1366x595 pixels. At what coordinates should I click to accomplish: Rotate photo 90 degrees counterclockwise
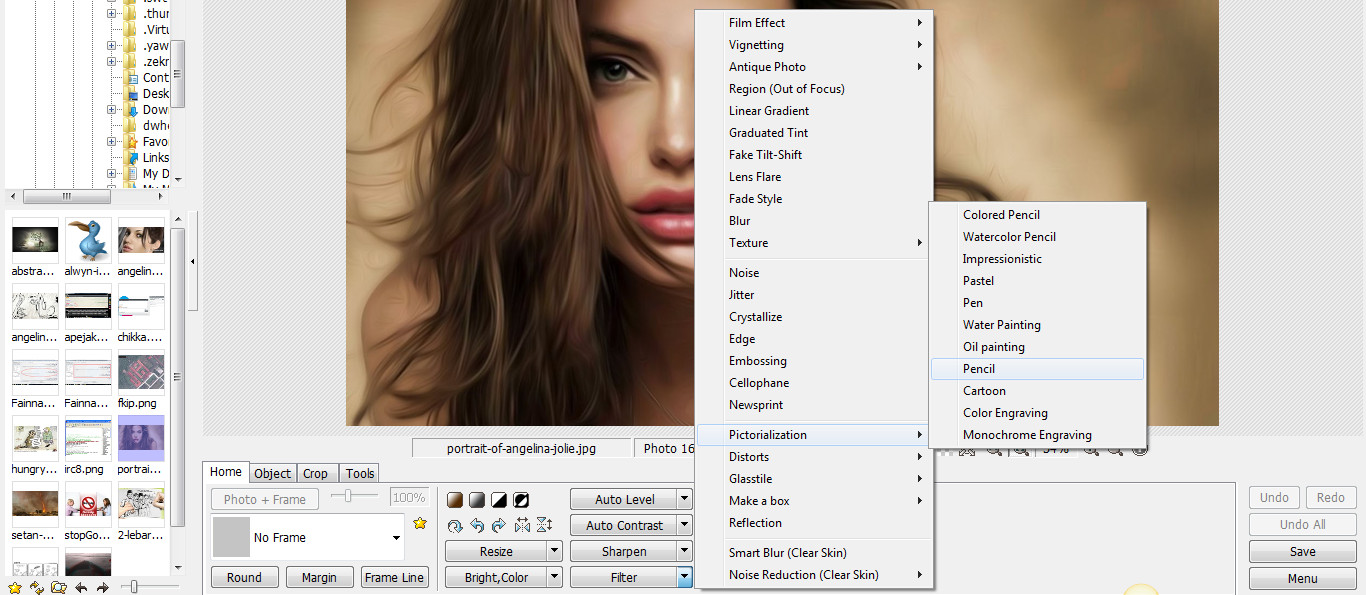click(476, 525)
